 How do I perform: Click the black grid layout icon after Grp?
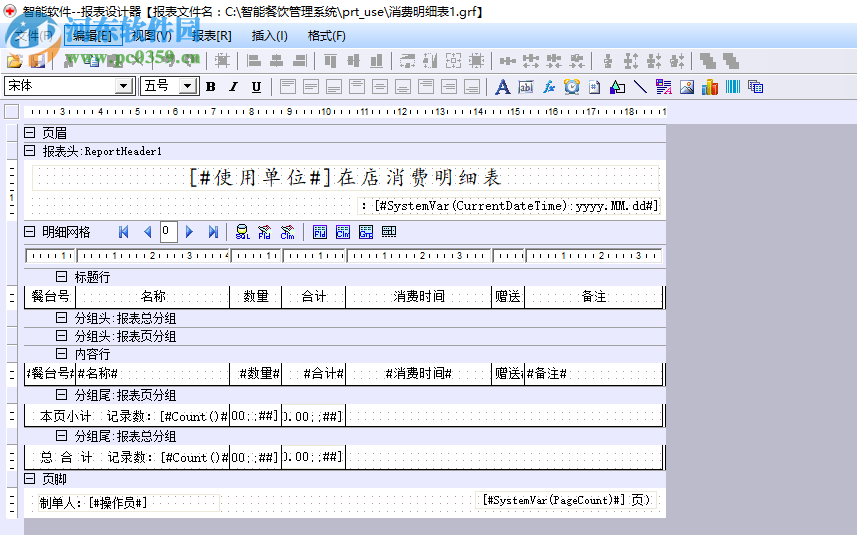click(x=389, y=232)
